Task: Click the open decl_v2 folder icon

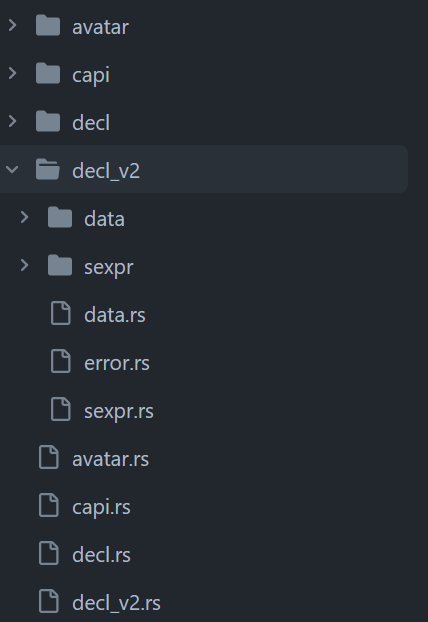Action: 48,169
